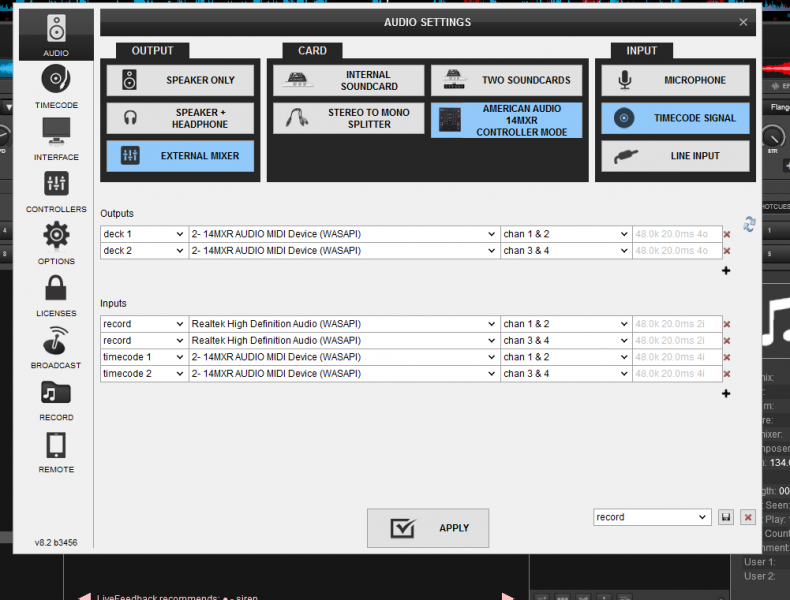Viewport: 790px width, 600px height.
Task: Remove the first record input row
Action: (727, 324)
